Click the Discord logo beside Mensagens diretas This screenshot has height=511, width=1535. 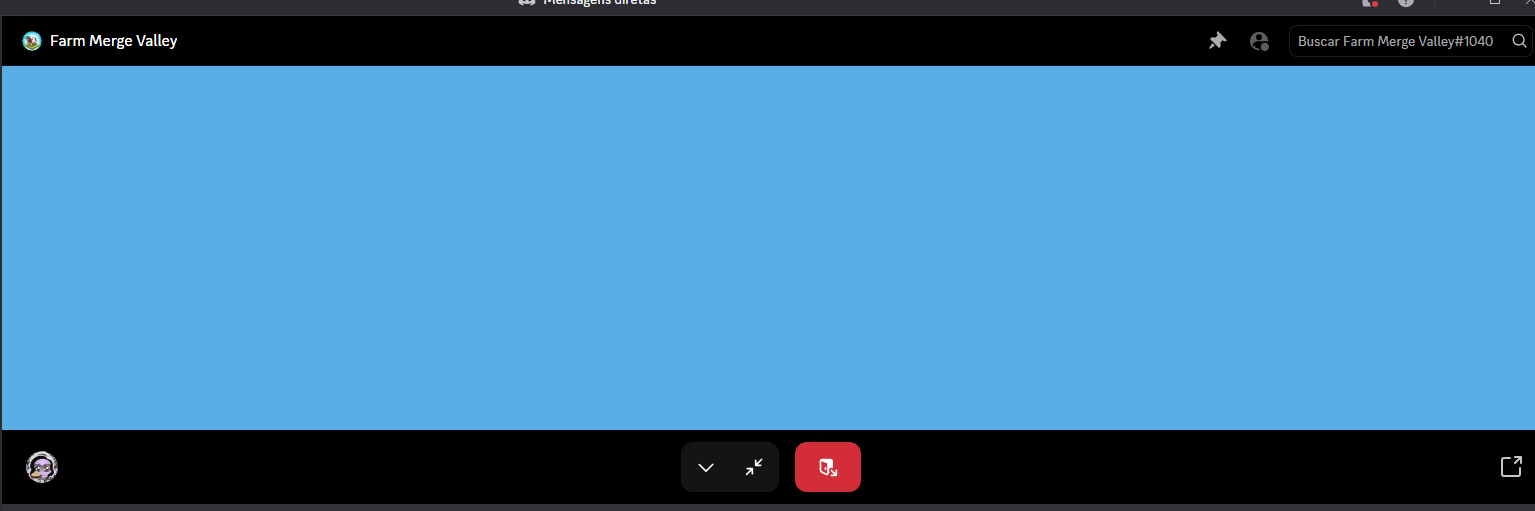click(527, 3)
